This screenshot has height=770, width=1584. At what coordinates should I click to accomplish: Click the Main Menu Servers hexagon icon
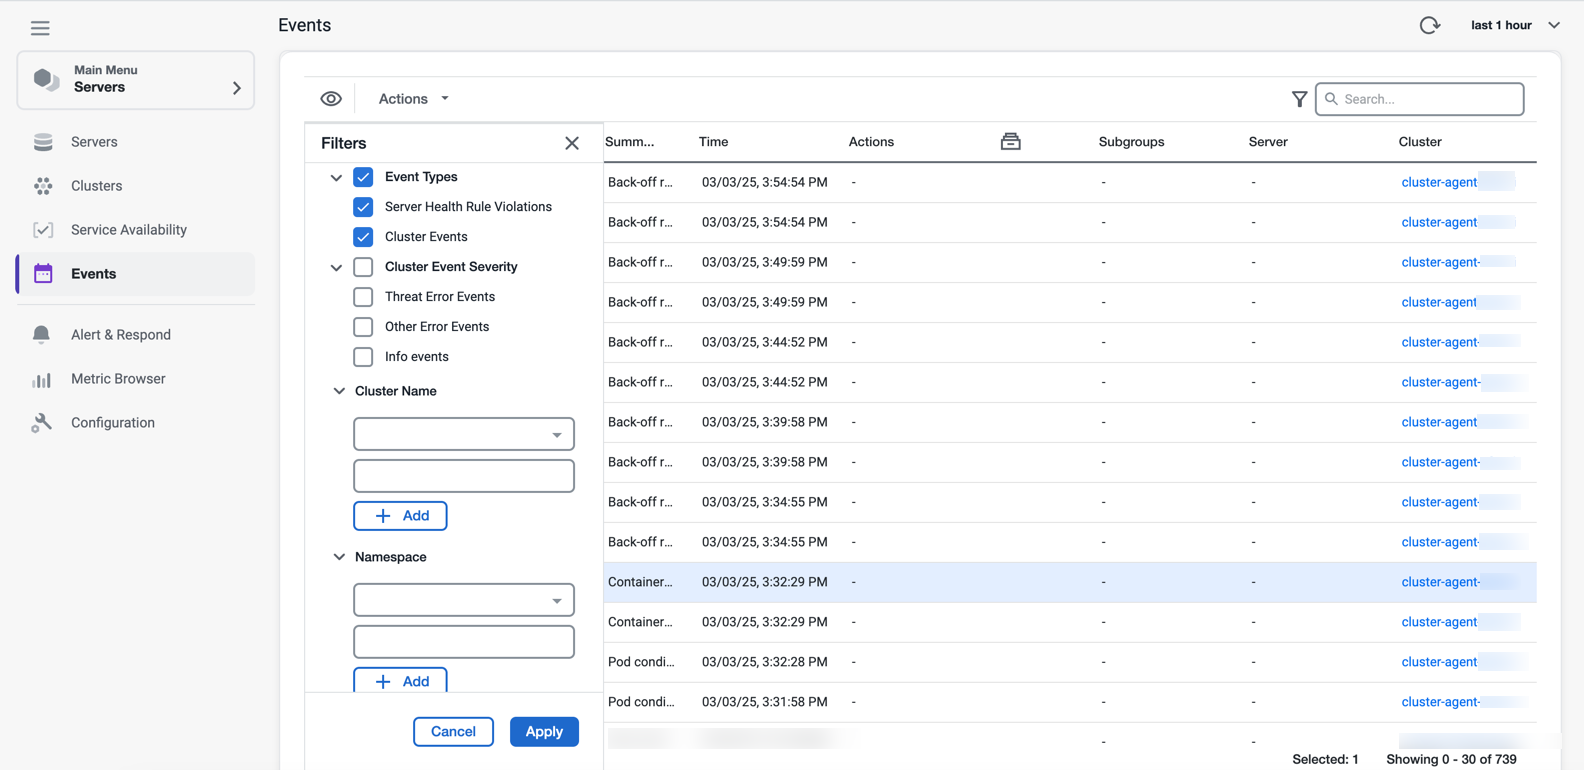46,79
